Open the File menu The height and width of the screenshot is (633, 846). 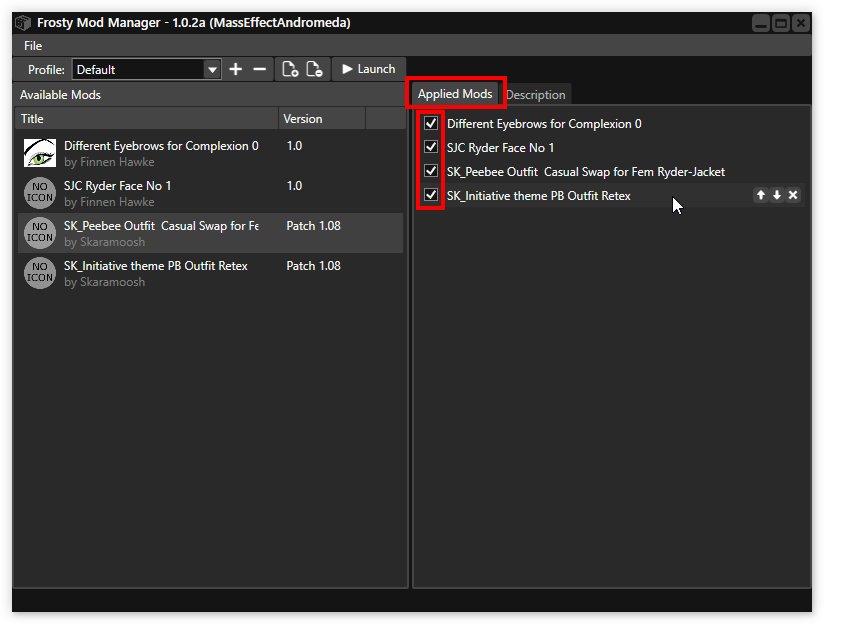(x=33, y=46)
